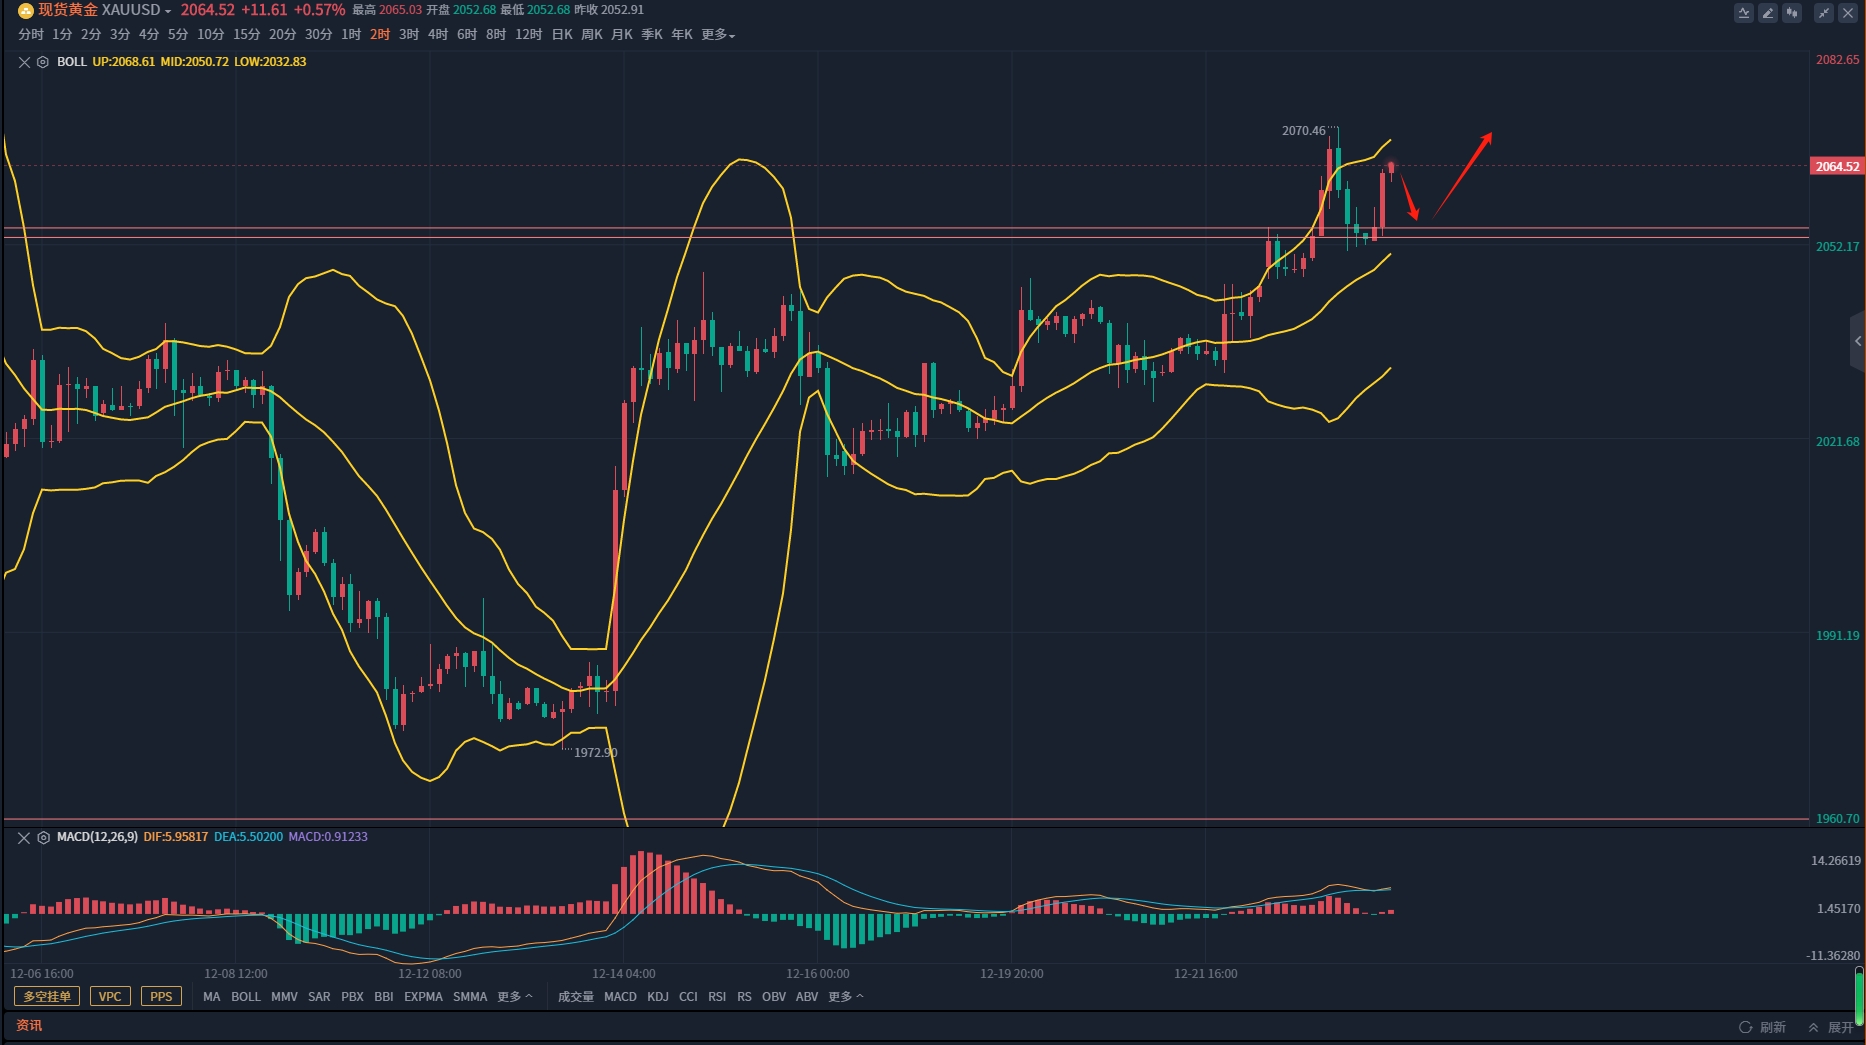Switch to the 日K timeframe
The image size is (1866, 1045).
(x=562, y=34)
